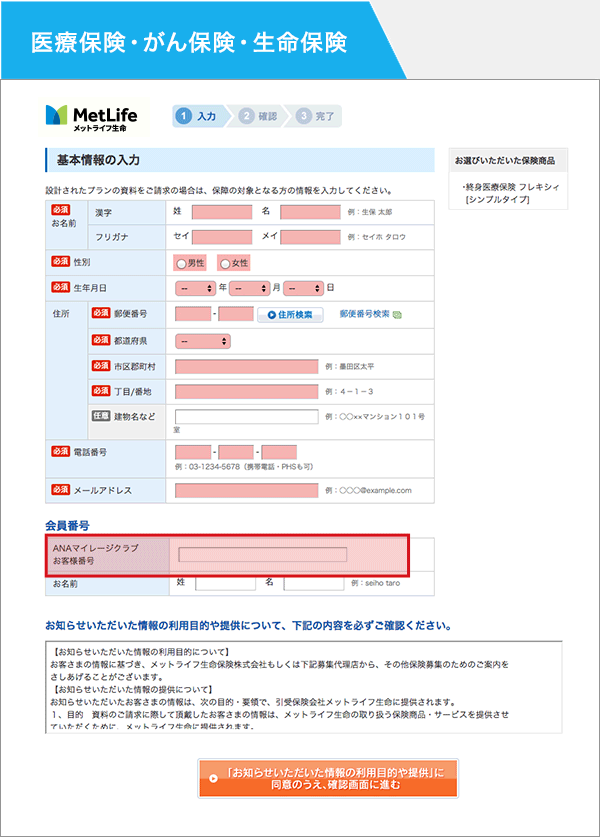Click middle phone number field
This screenshot has width=600, height=837.
click(236, 452)
